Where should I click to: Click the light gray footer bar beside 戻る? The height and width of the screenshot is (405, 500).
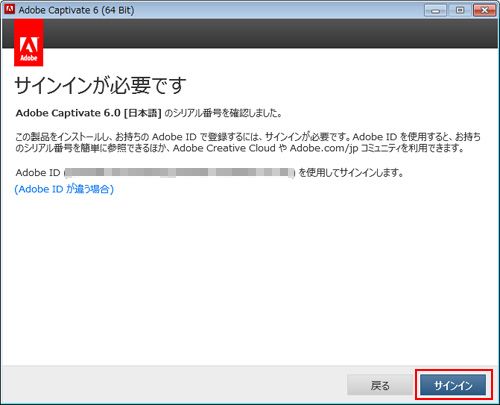coord(173,385)
